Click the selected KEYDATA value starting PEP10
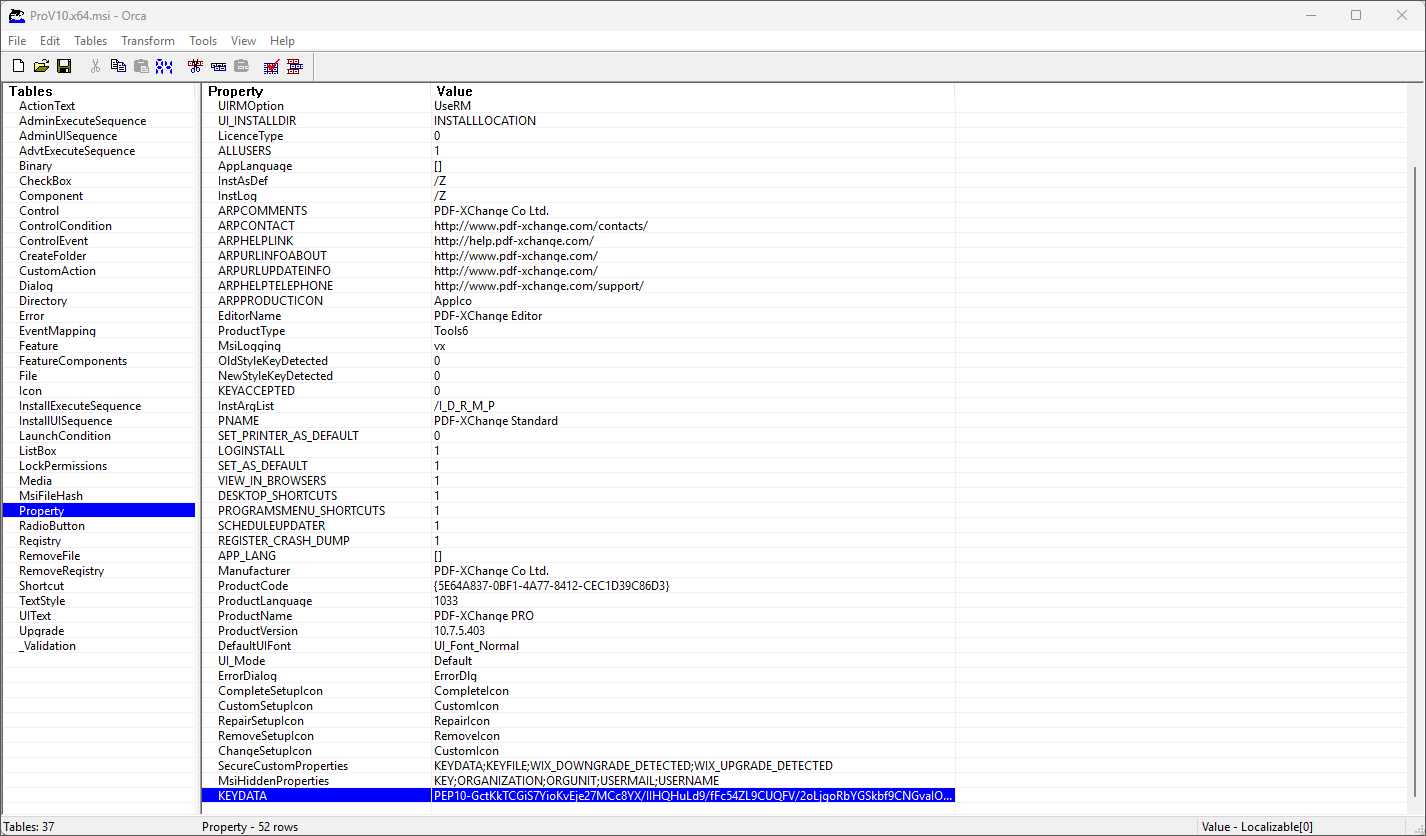Screen dimensions: 1426x836 pos(693,796)
